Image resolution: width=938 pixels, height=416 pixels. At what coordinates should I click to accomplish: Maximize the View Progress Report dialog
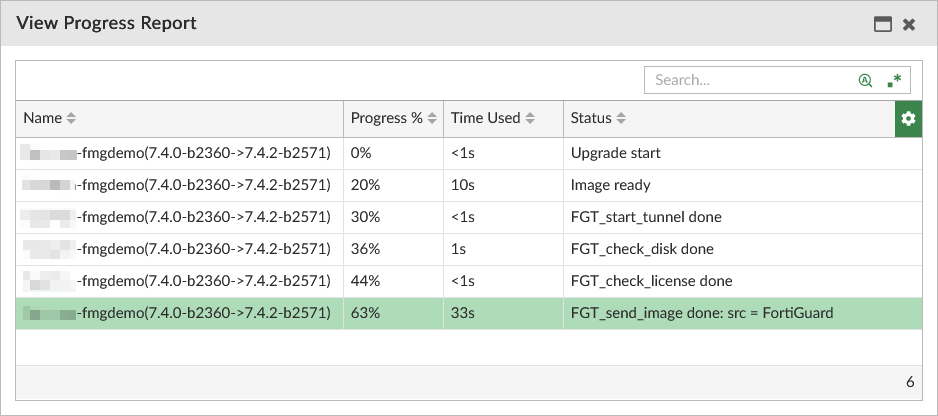tap(883, 24)
